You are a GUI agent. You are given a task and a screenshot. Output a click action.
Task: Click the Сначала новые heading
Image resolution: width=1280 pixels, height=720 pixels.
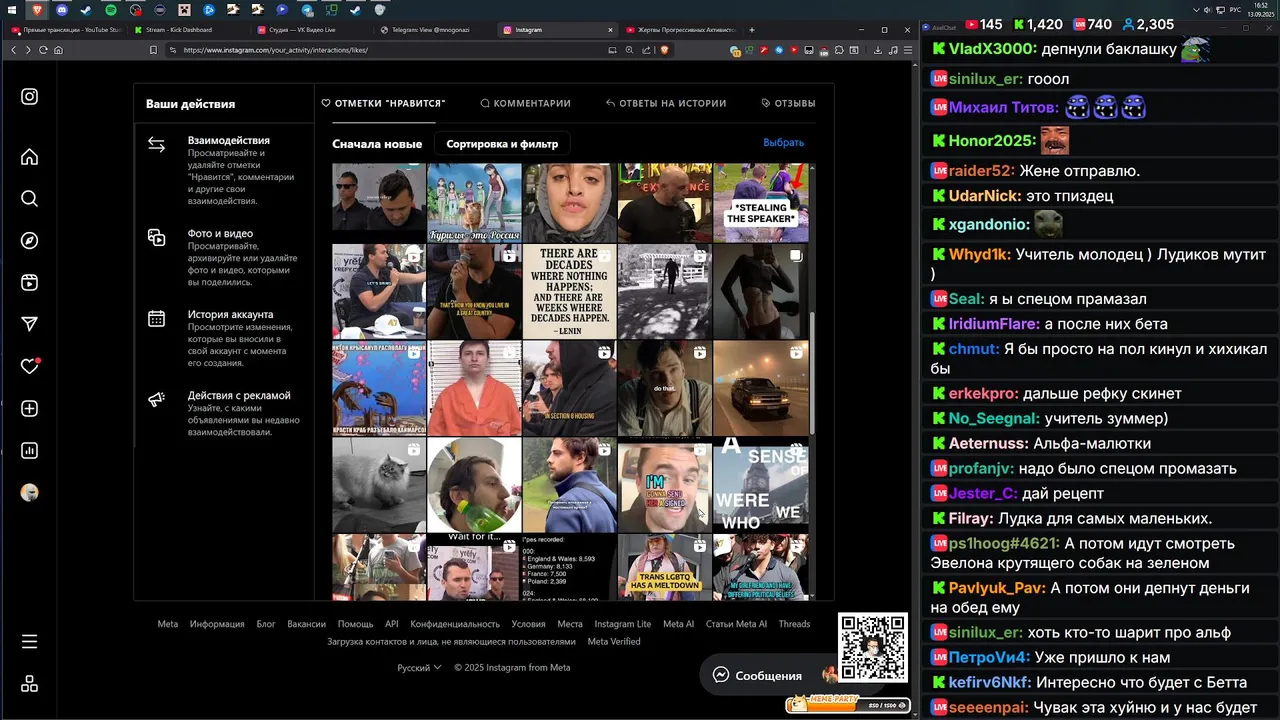click(x=377, y=144)
